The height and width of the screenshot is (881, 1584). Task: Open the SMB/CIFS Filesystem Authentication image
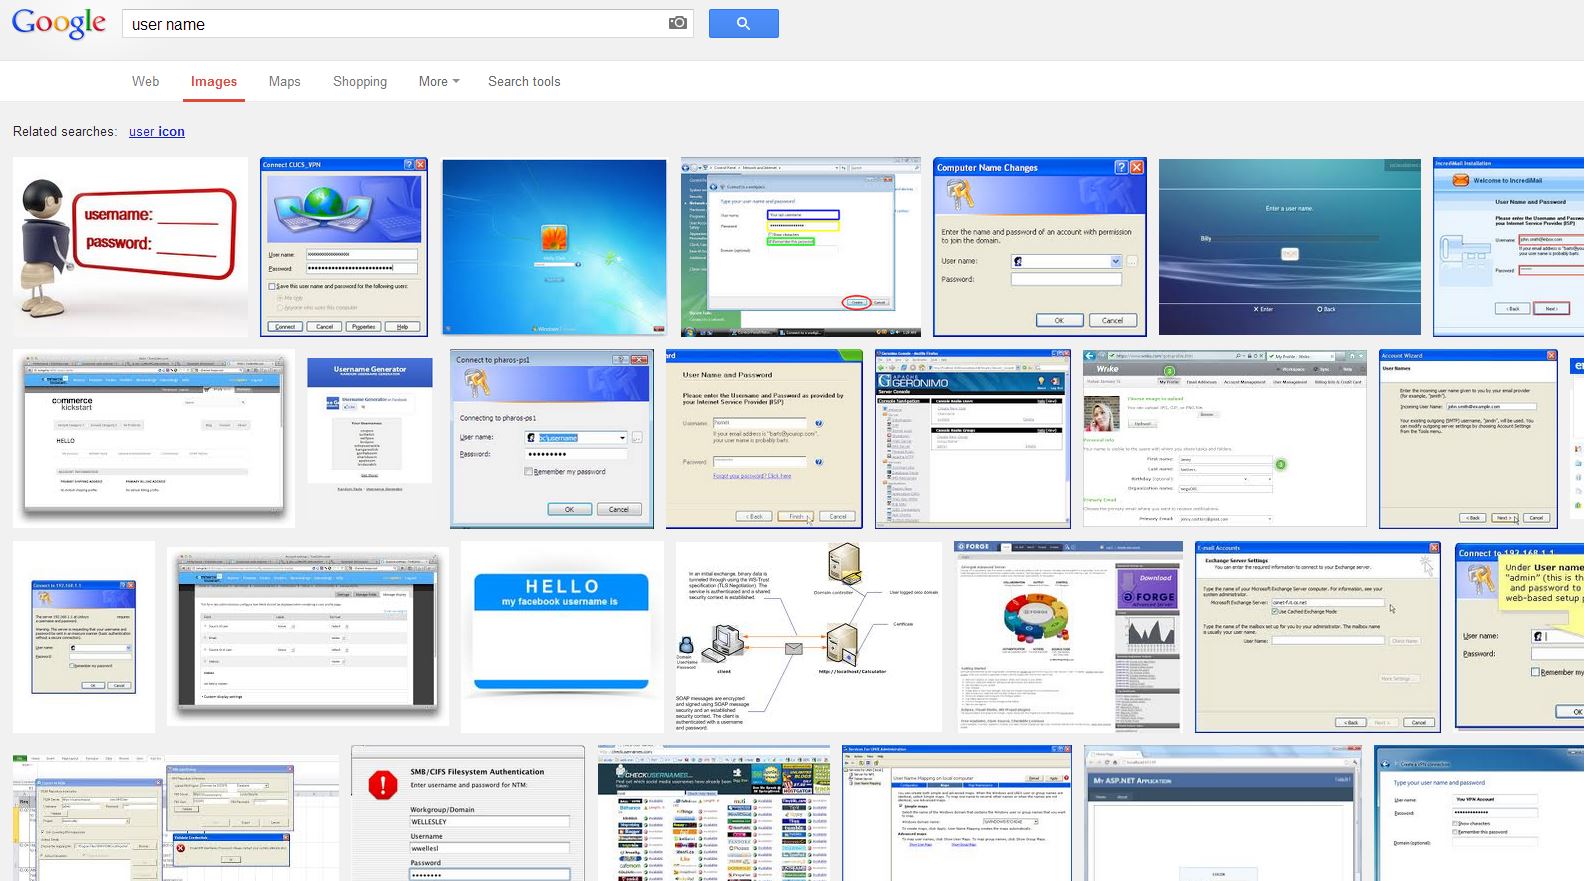(x=468, y=813)
